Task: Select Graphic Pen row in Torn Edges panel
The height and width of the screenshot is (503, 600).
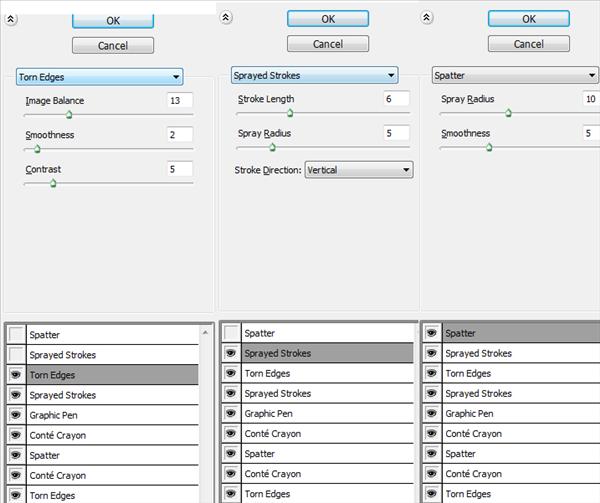Action: tap(112, 415)
